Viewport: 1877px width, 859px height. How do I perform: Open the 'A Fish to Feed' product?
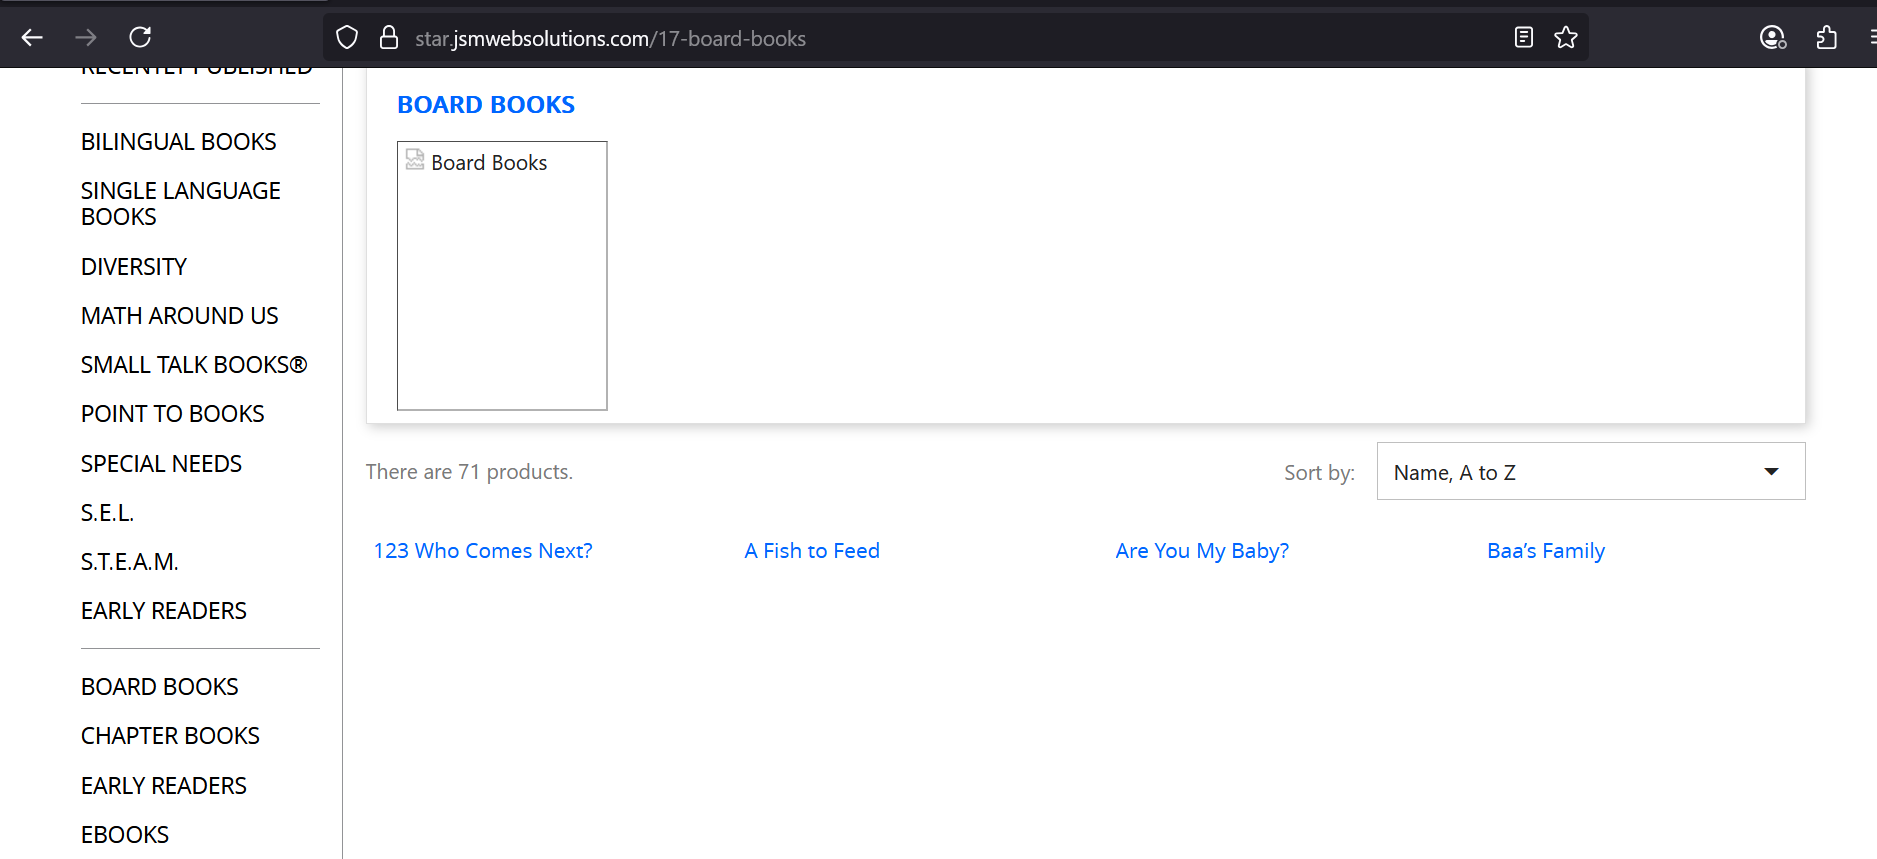point(812,551)
